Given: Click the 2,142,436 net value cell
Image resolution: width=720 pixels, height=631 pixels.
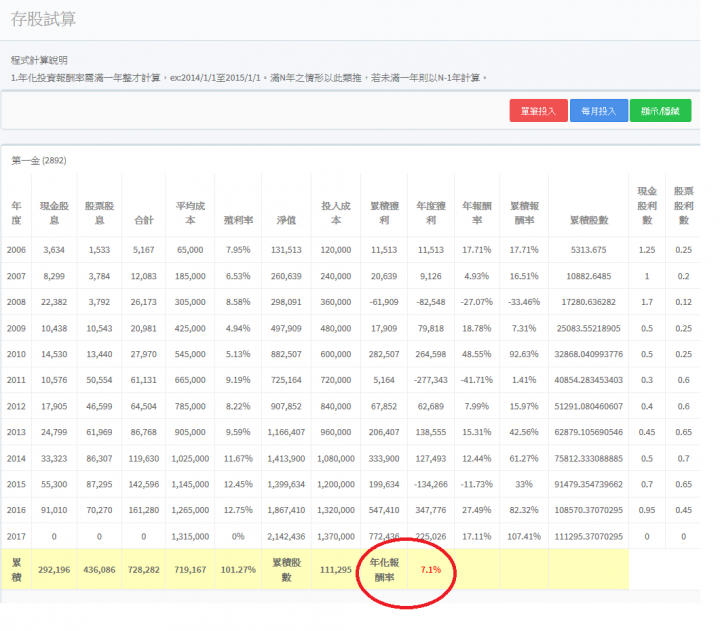Looking at the screenshot, I should 286,536.
